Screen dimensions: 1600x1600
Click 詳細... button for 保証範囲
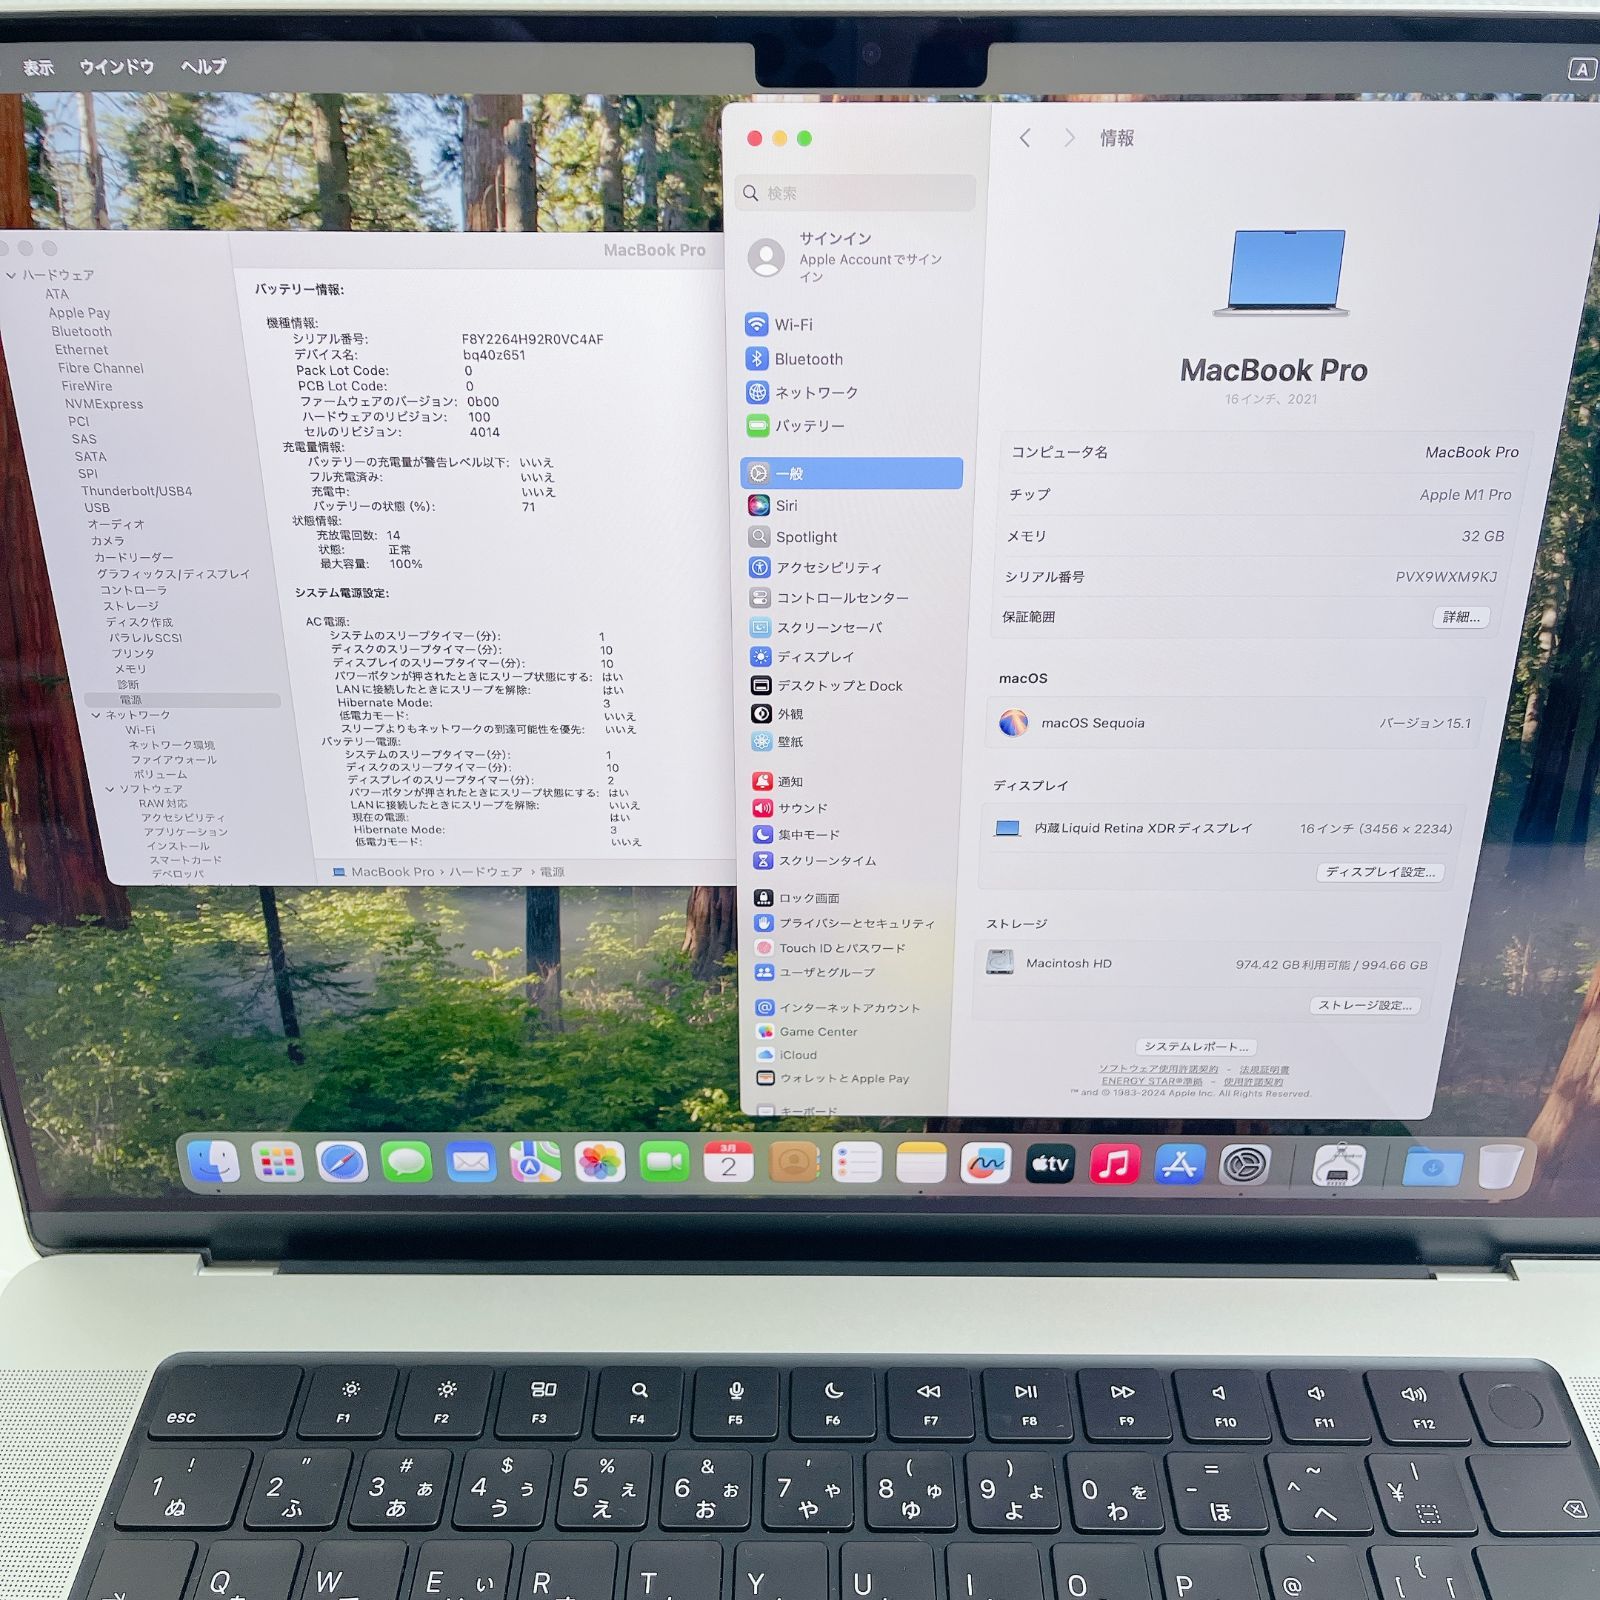coord(1461,617)
